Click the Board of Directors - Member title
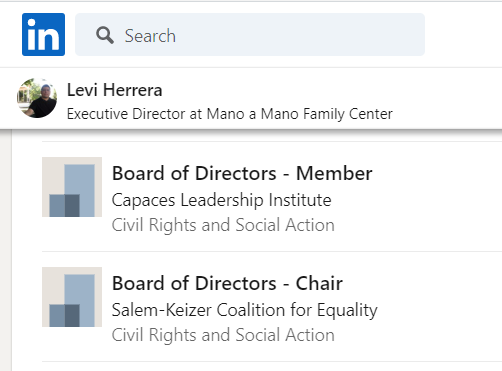Viewport: 502px width, 371px height. (242, 173)
